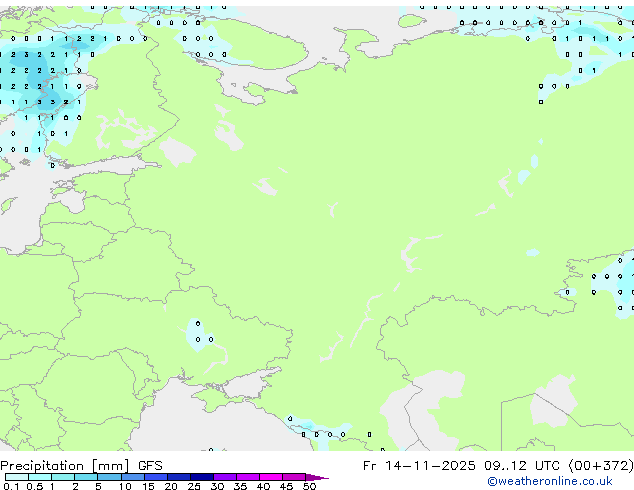634x490 pixels.
Task: Click the 20–25 mm dark blue swatch
Action: click(x=179, y=477)
